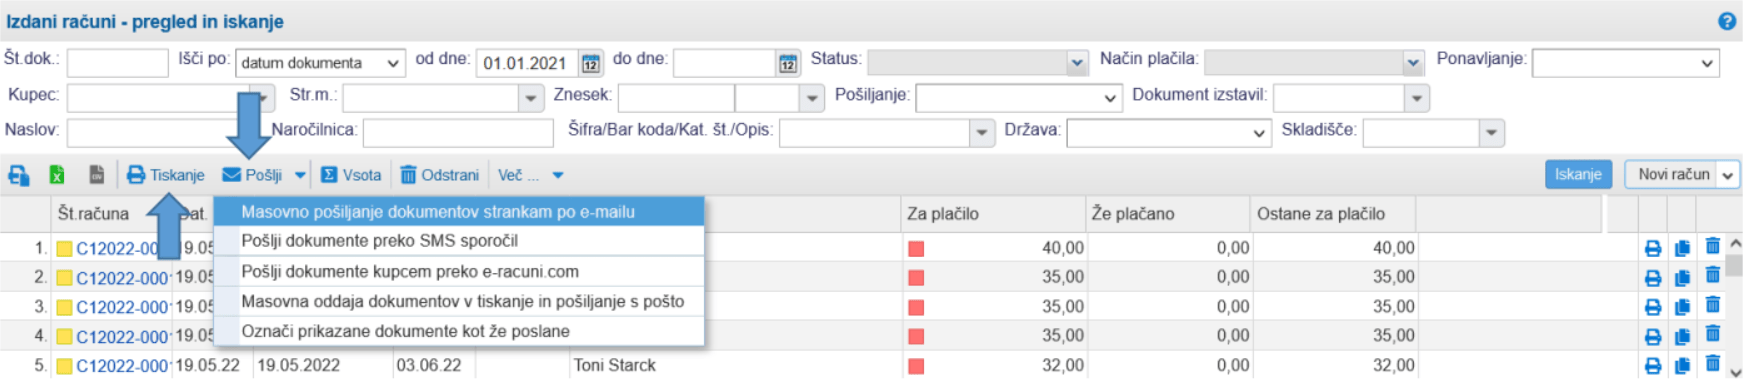The width and height of the screenshot is (1744, 380).
Task: Click Tiskanje print toolbar button
Action: pos(166,175)
